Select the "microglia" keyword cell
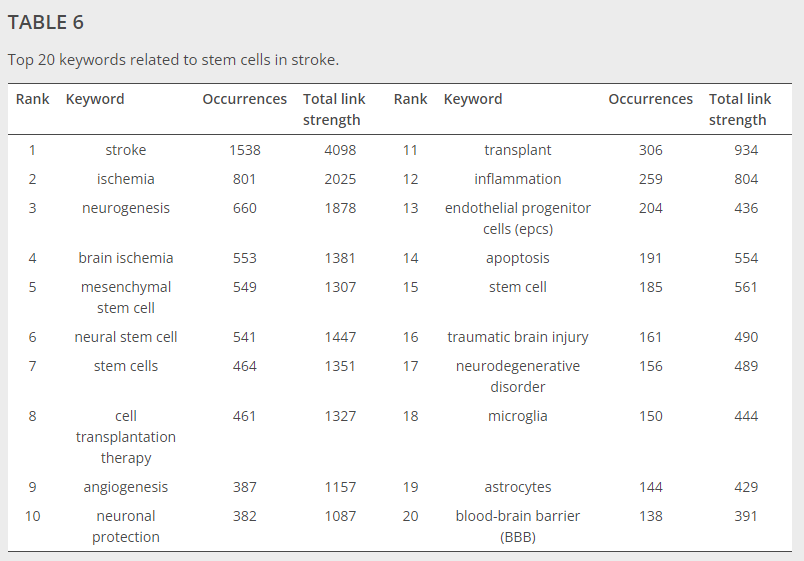This screenshot has height=561, width=804. [x=518, y=416]
